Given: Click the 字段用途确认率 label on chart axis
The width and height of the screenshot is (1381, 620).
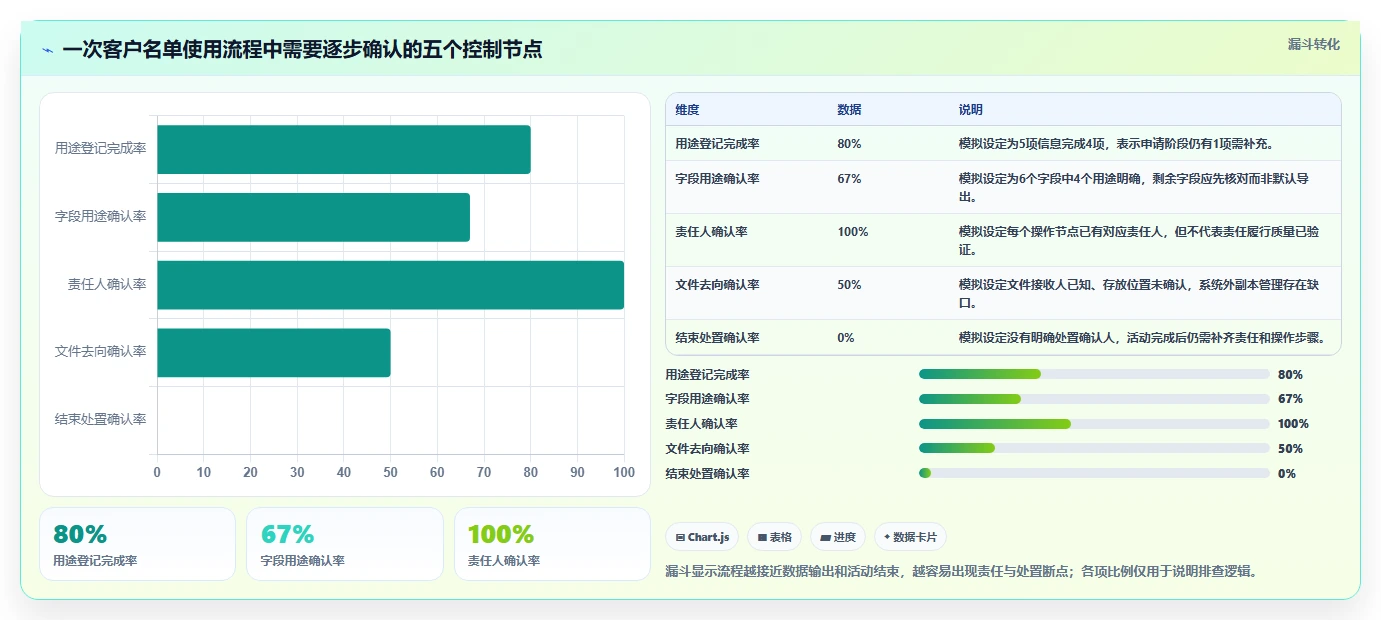Looking at the screenshot, I should [x=100, y=216].
